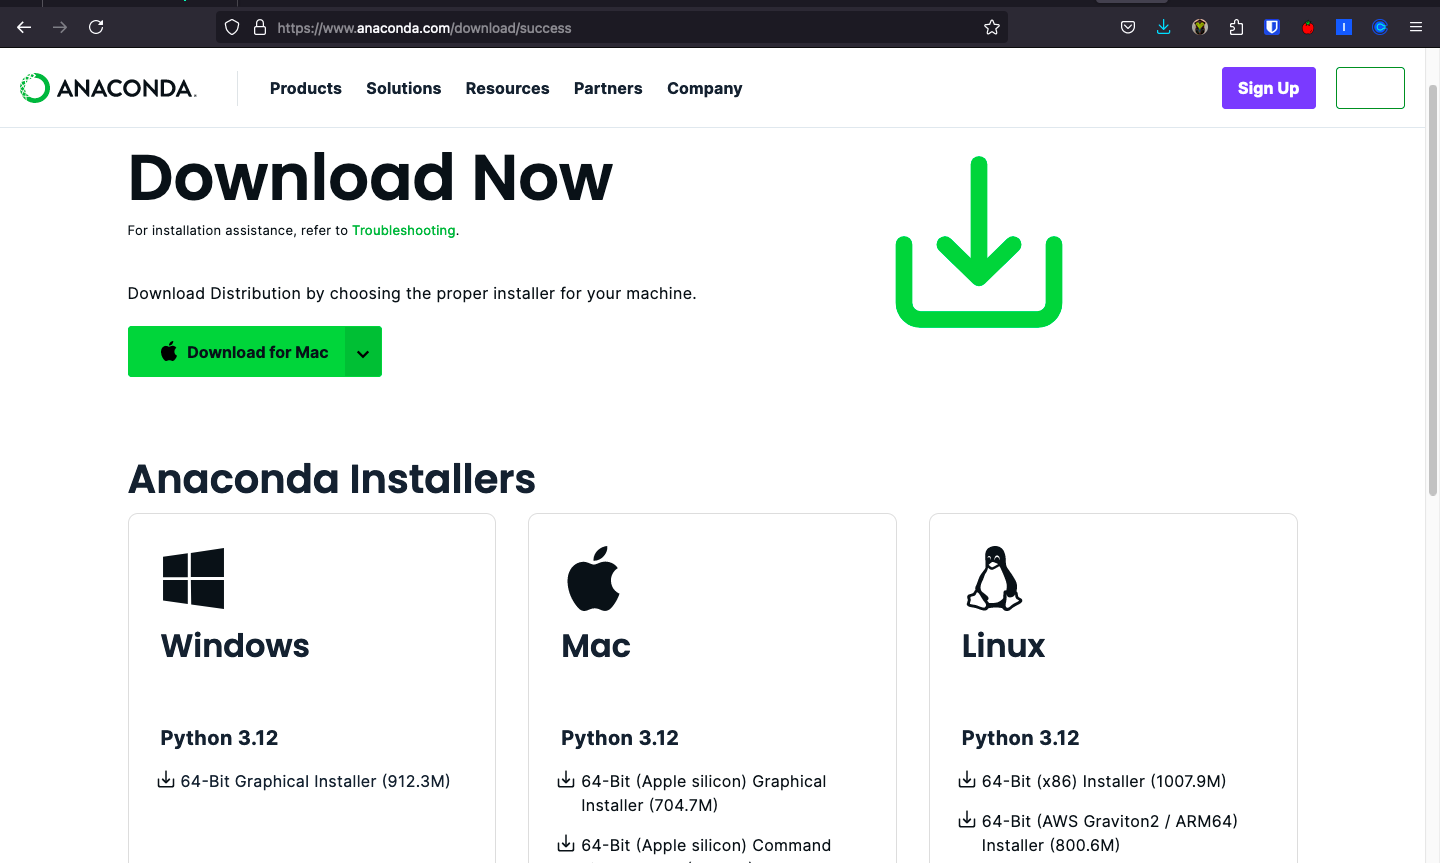Open the Firefox downloads panel
This screenshot has width=1440, height=863.
(x=1163, y=28)
